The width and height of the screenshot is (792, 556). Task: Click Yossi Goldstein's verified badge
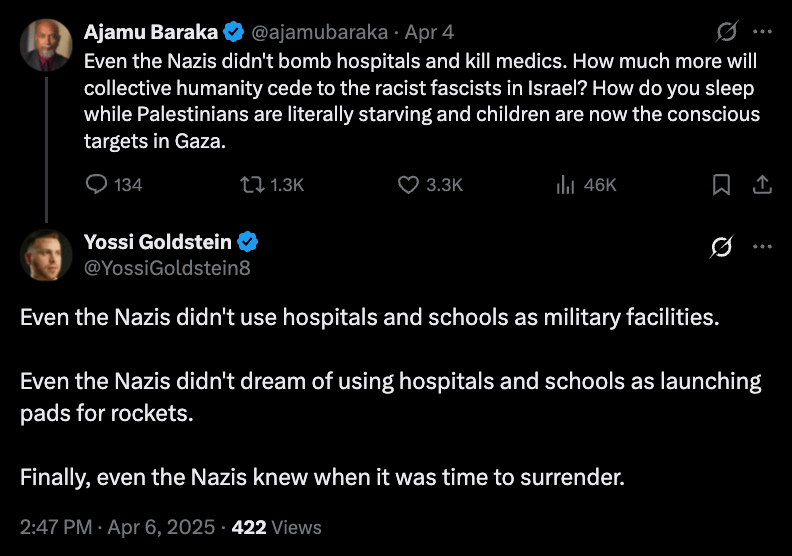tap(248, 242)
